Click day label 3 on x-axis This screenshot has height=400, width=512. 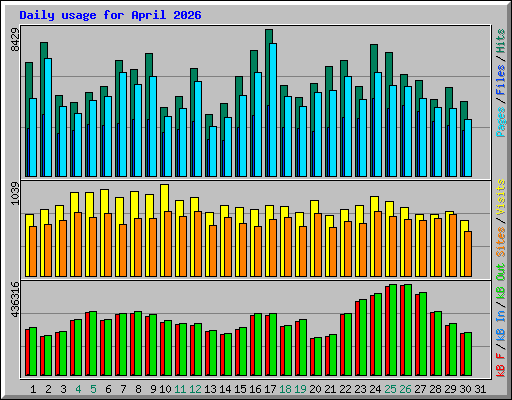click(x=63, y=389)
